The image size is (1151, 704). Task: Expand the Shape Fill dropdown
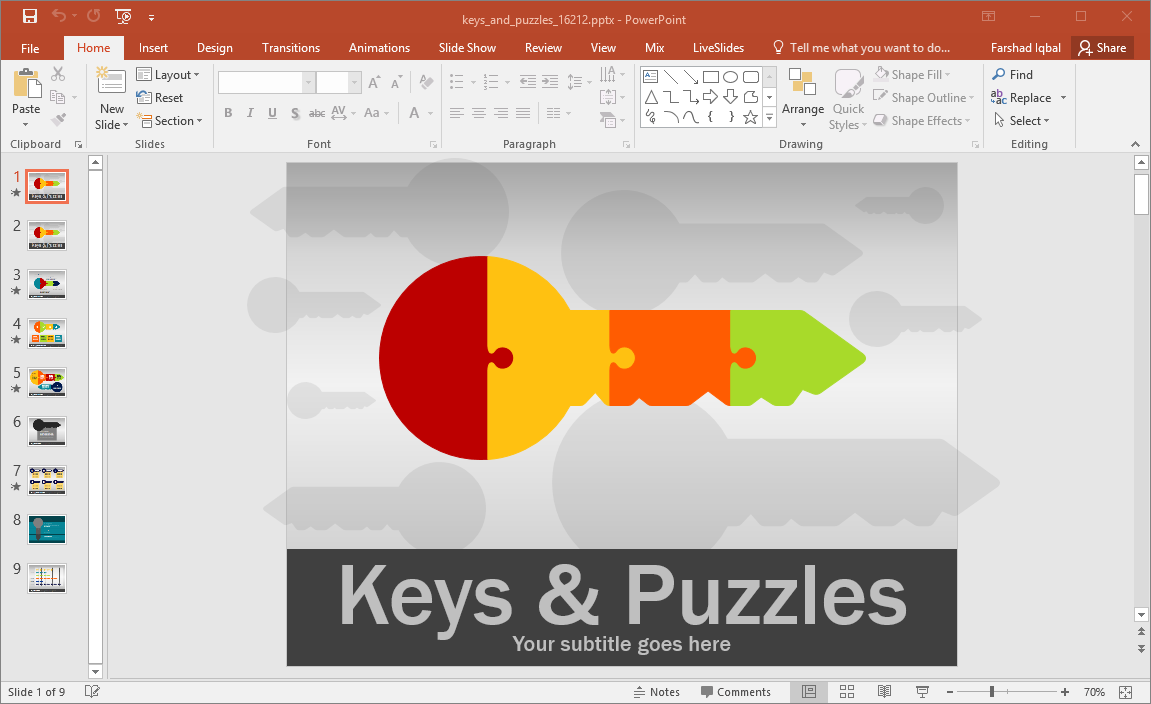click(912, 74)
